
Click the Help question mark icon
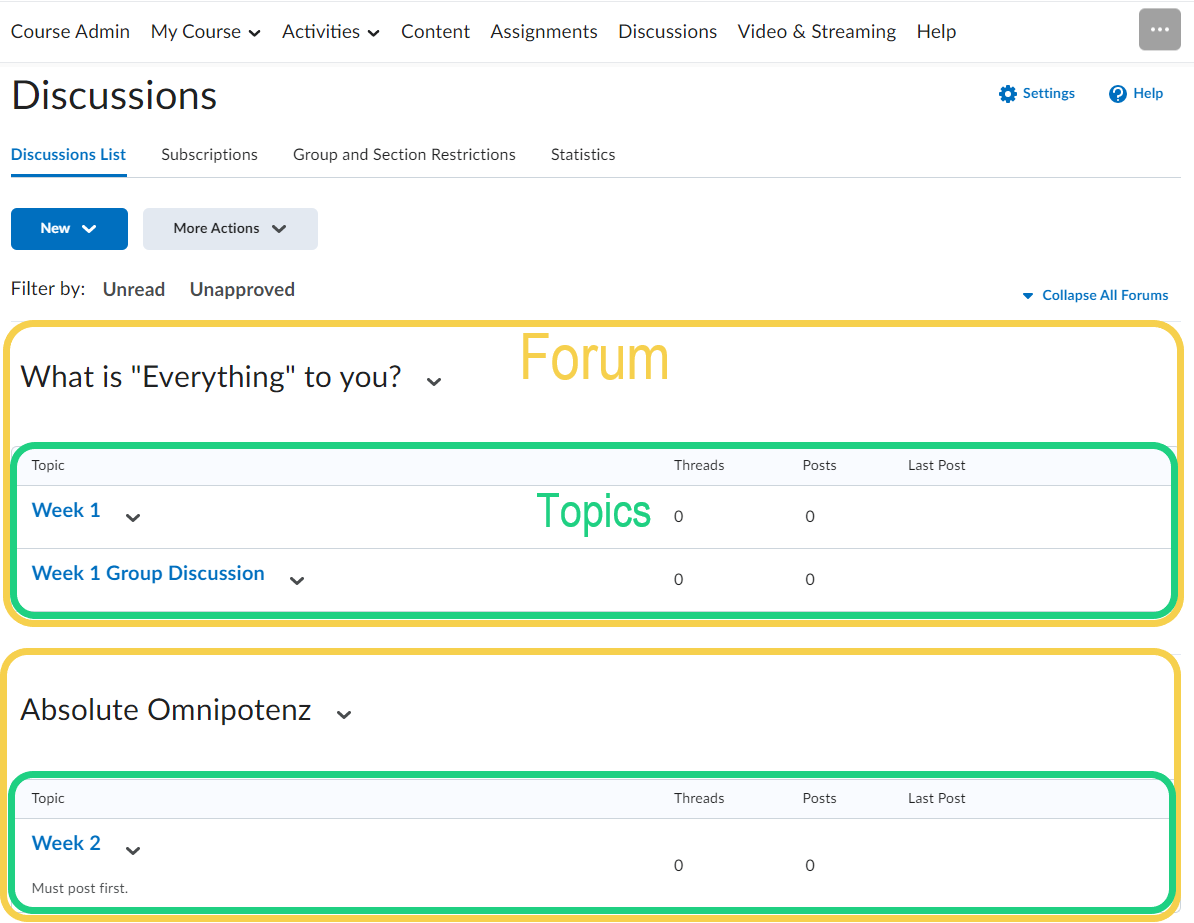1118,94
